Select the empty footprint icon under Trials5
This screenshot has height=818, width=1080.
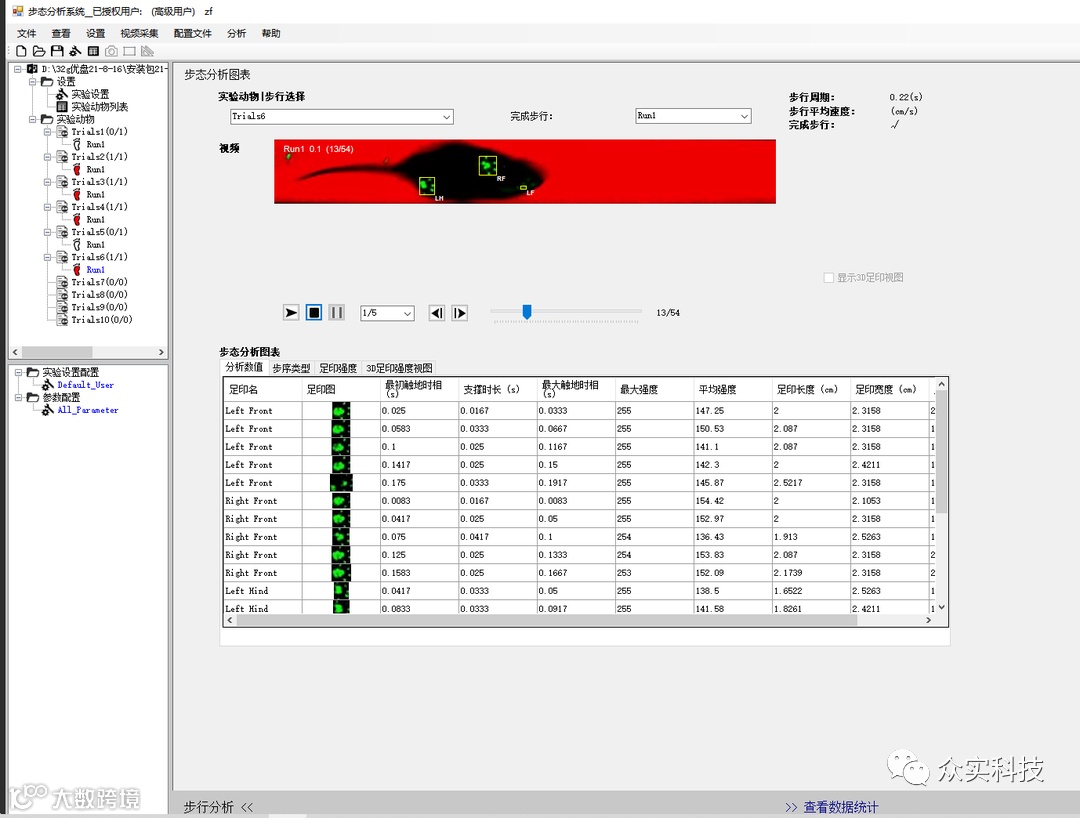pyautogui.click(x=77, y=244)
